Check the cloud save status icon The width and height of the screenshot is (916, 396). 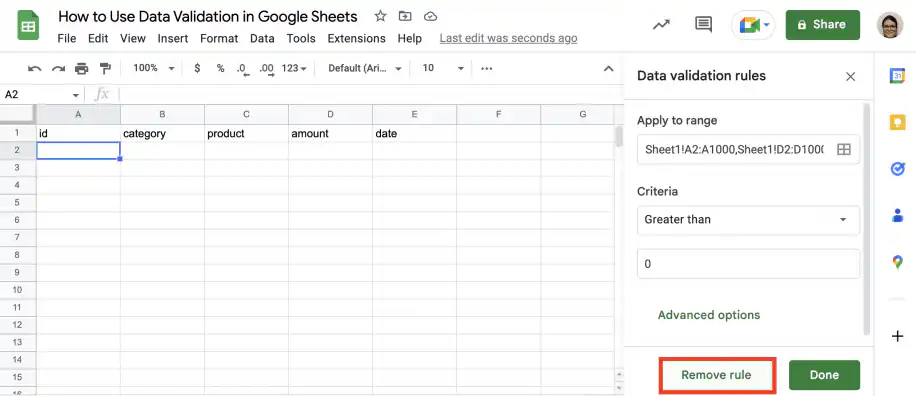[431, 16]
